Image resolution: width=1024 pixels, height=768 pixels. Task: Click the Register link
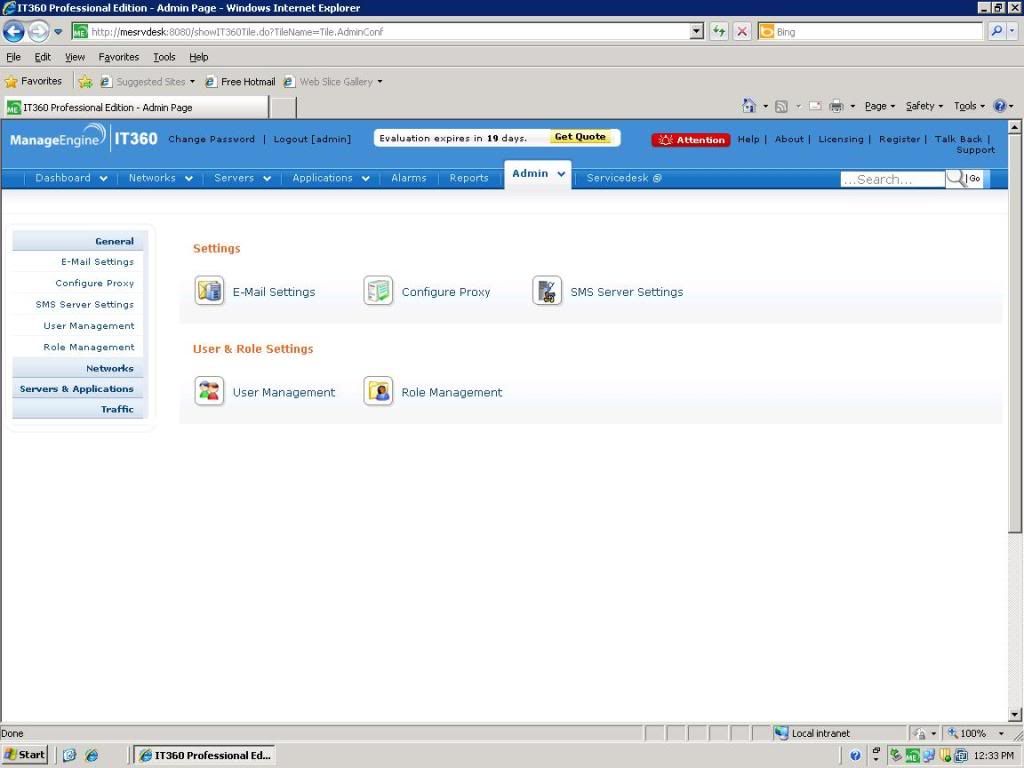899,139
